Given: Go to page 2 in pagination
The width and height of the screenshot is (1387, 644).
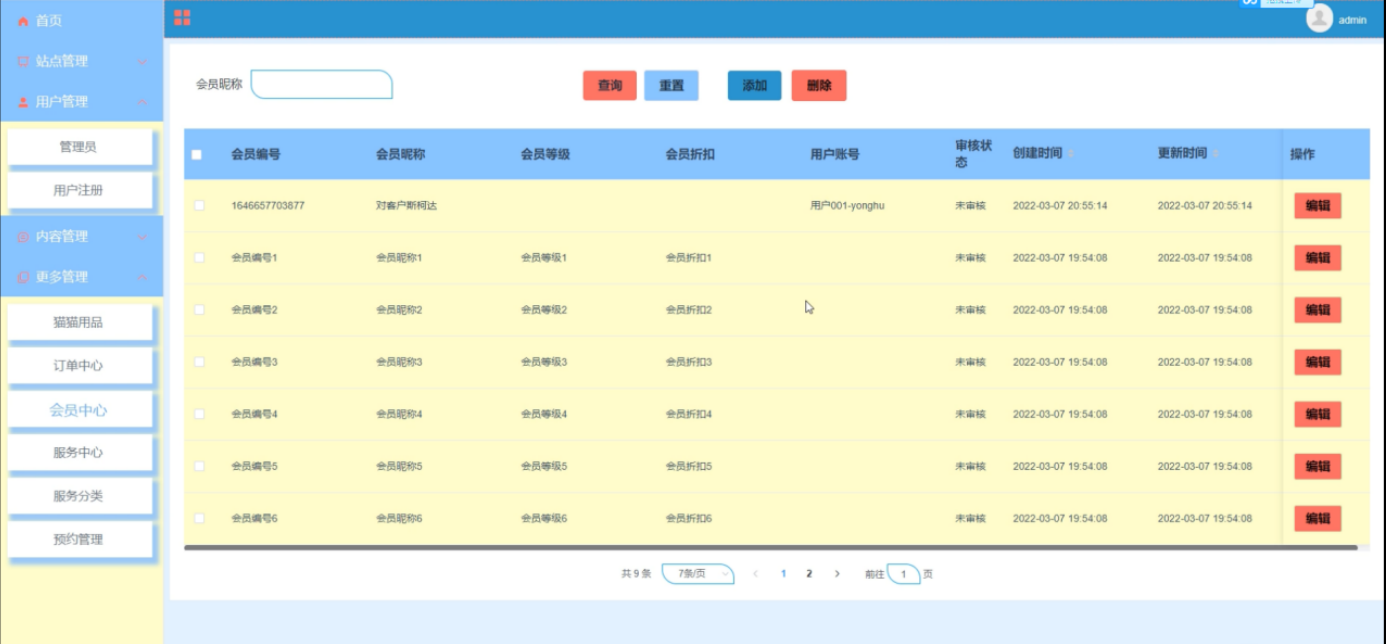Looking at the screenshot, I should (x=809, y=574).
